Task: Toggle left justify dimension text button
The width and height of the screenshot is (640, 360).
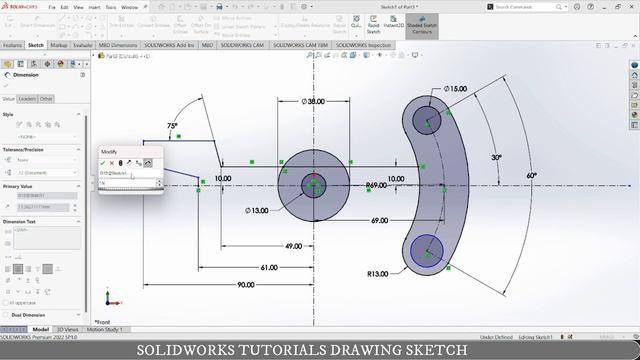Action: [8, 269]
